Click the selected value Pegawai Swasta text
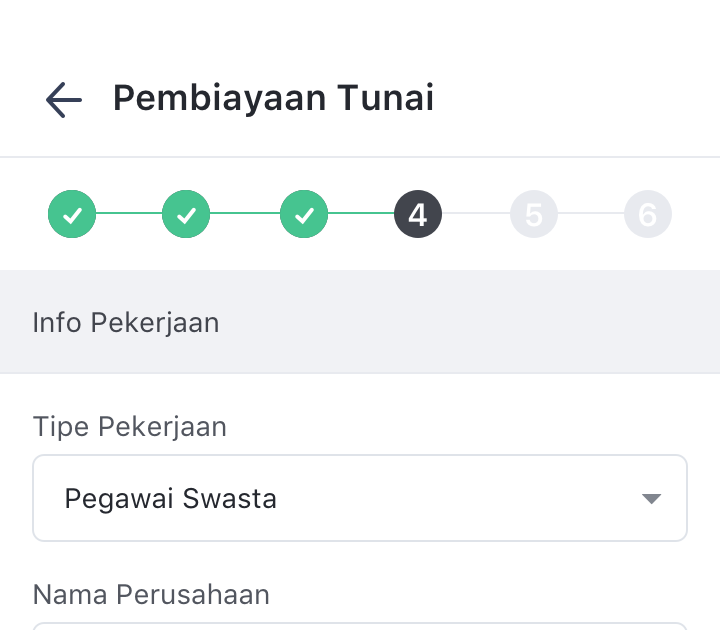 (170, 498)
